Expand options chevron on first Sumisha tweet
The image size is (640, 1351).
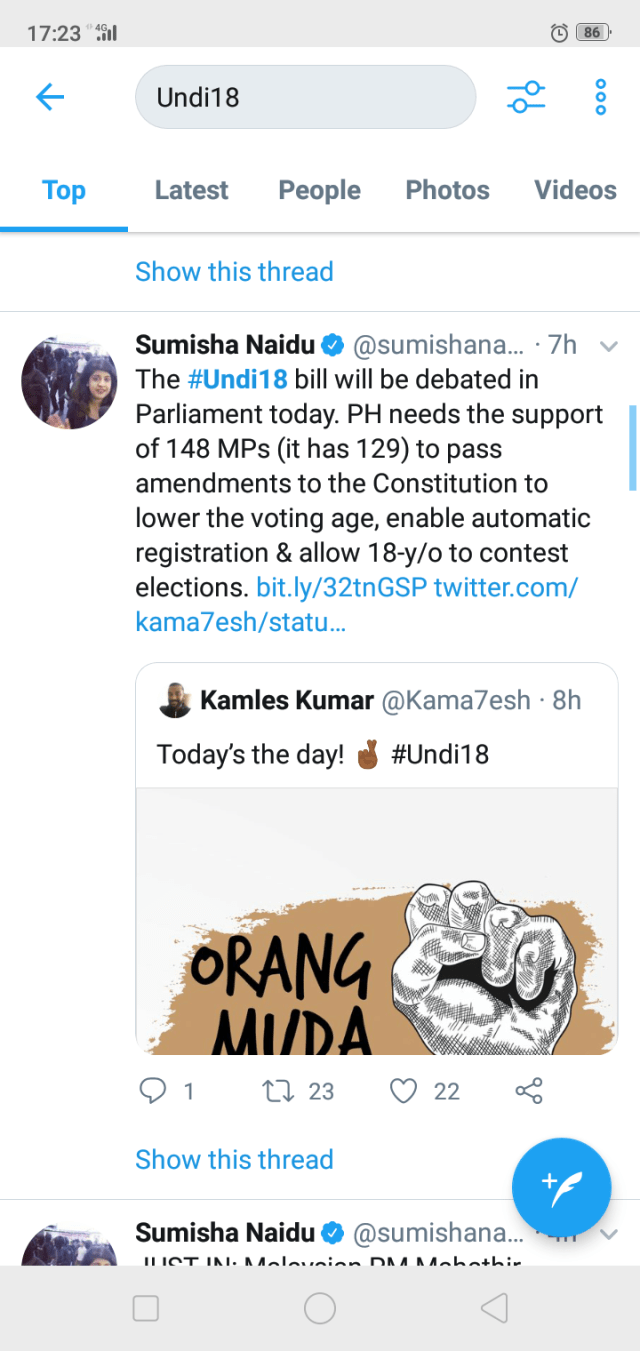(608, 346)
